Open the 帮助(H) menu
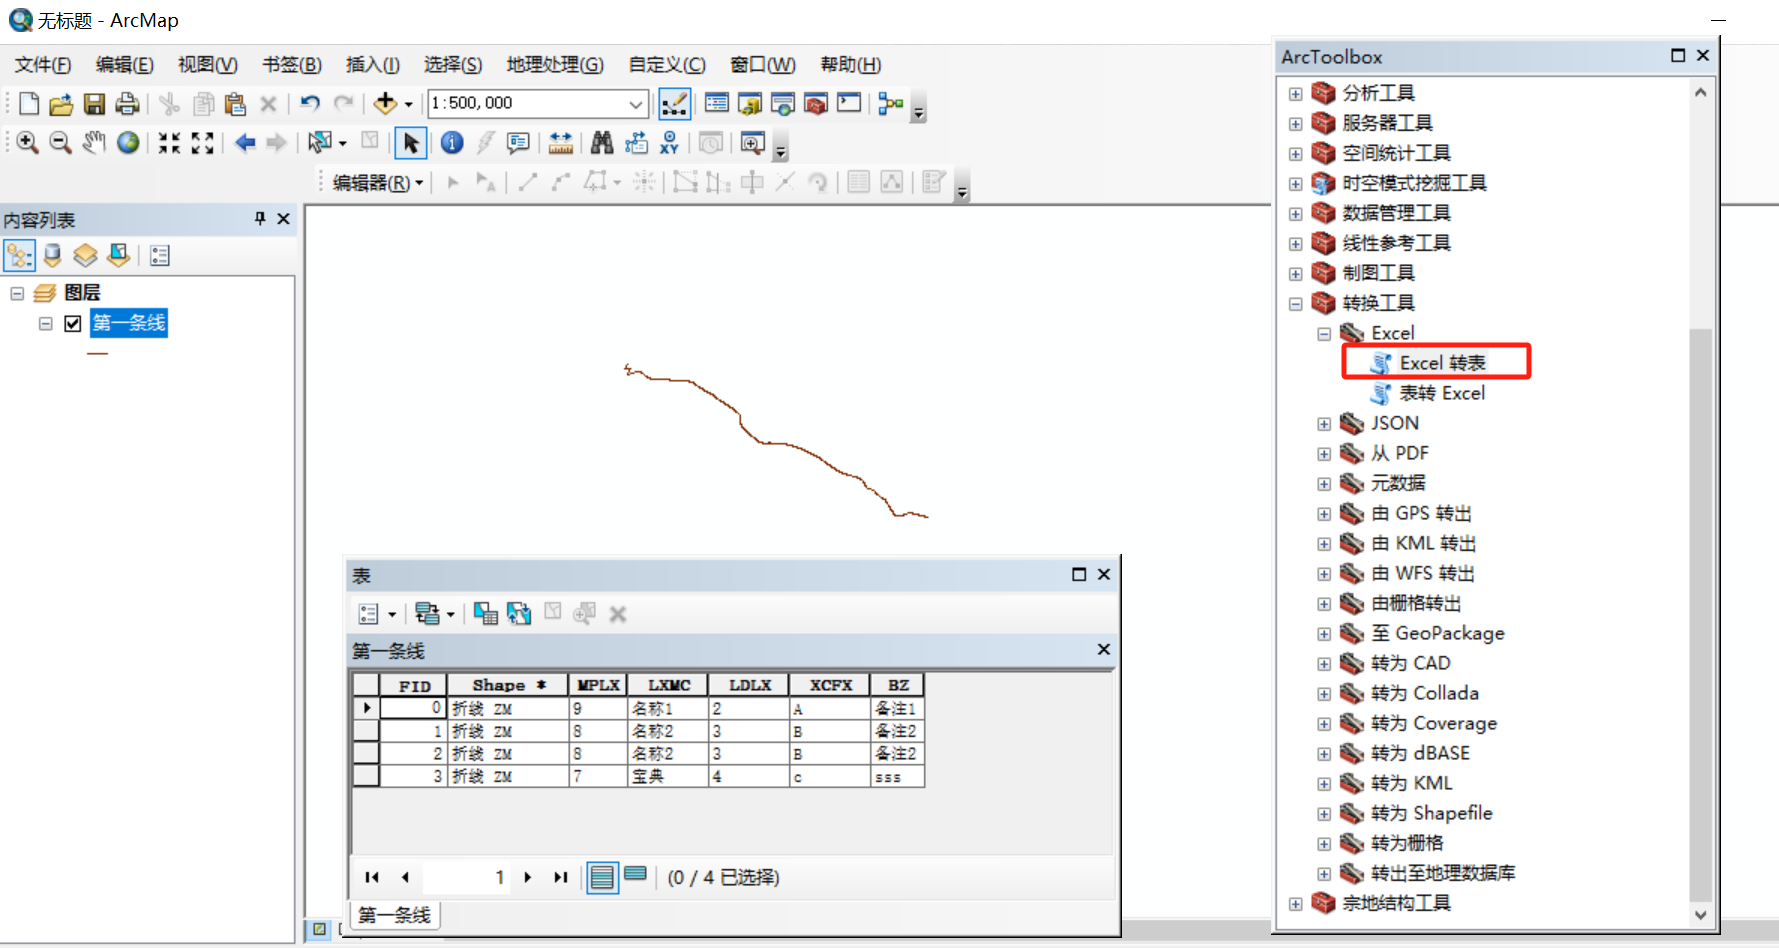 pyautogui.click(x=851, y=65)
